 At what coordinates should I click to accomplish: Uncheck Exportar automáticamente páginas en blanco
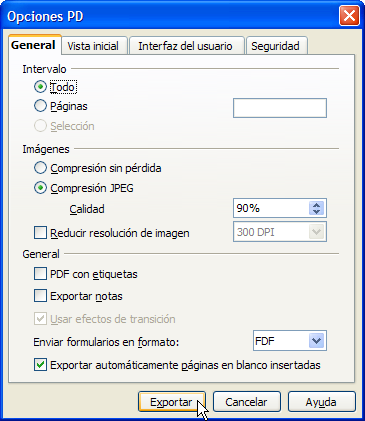click(x=40, y=365)
